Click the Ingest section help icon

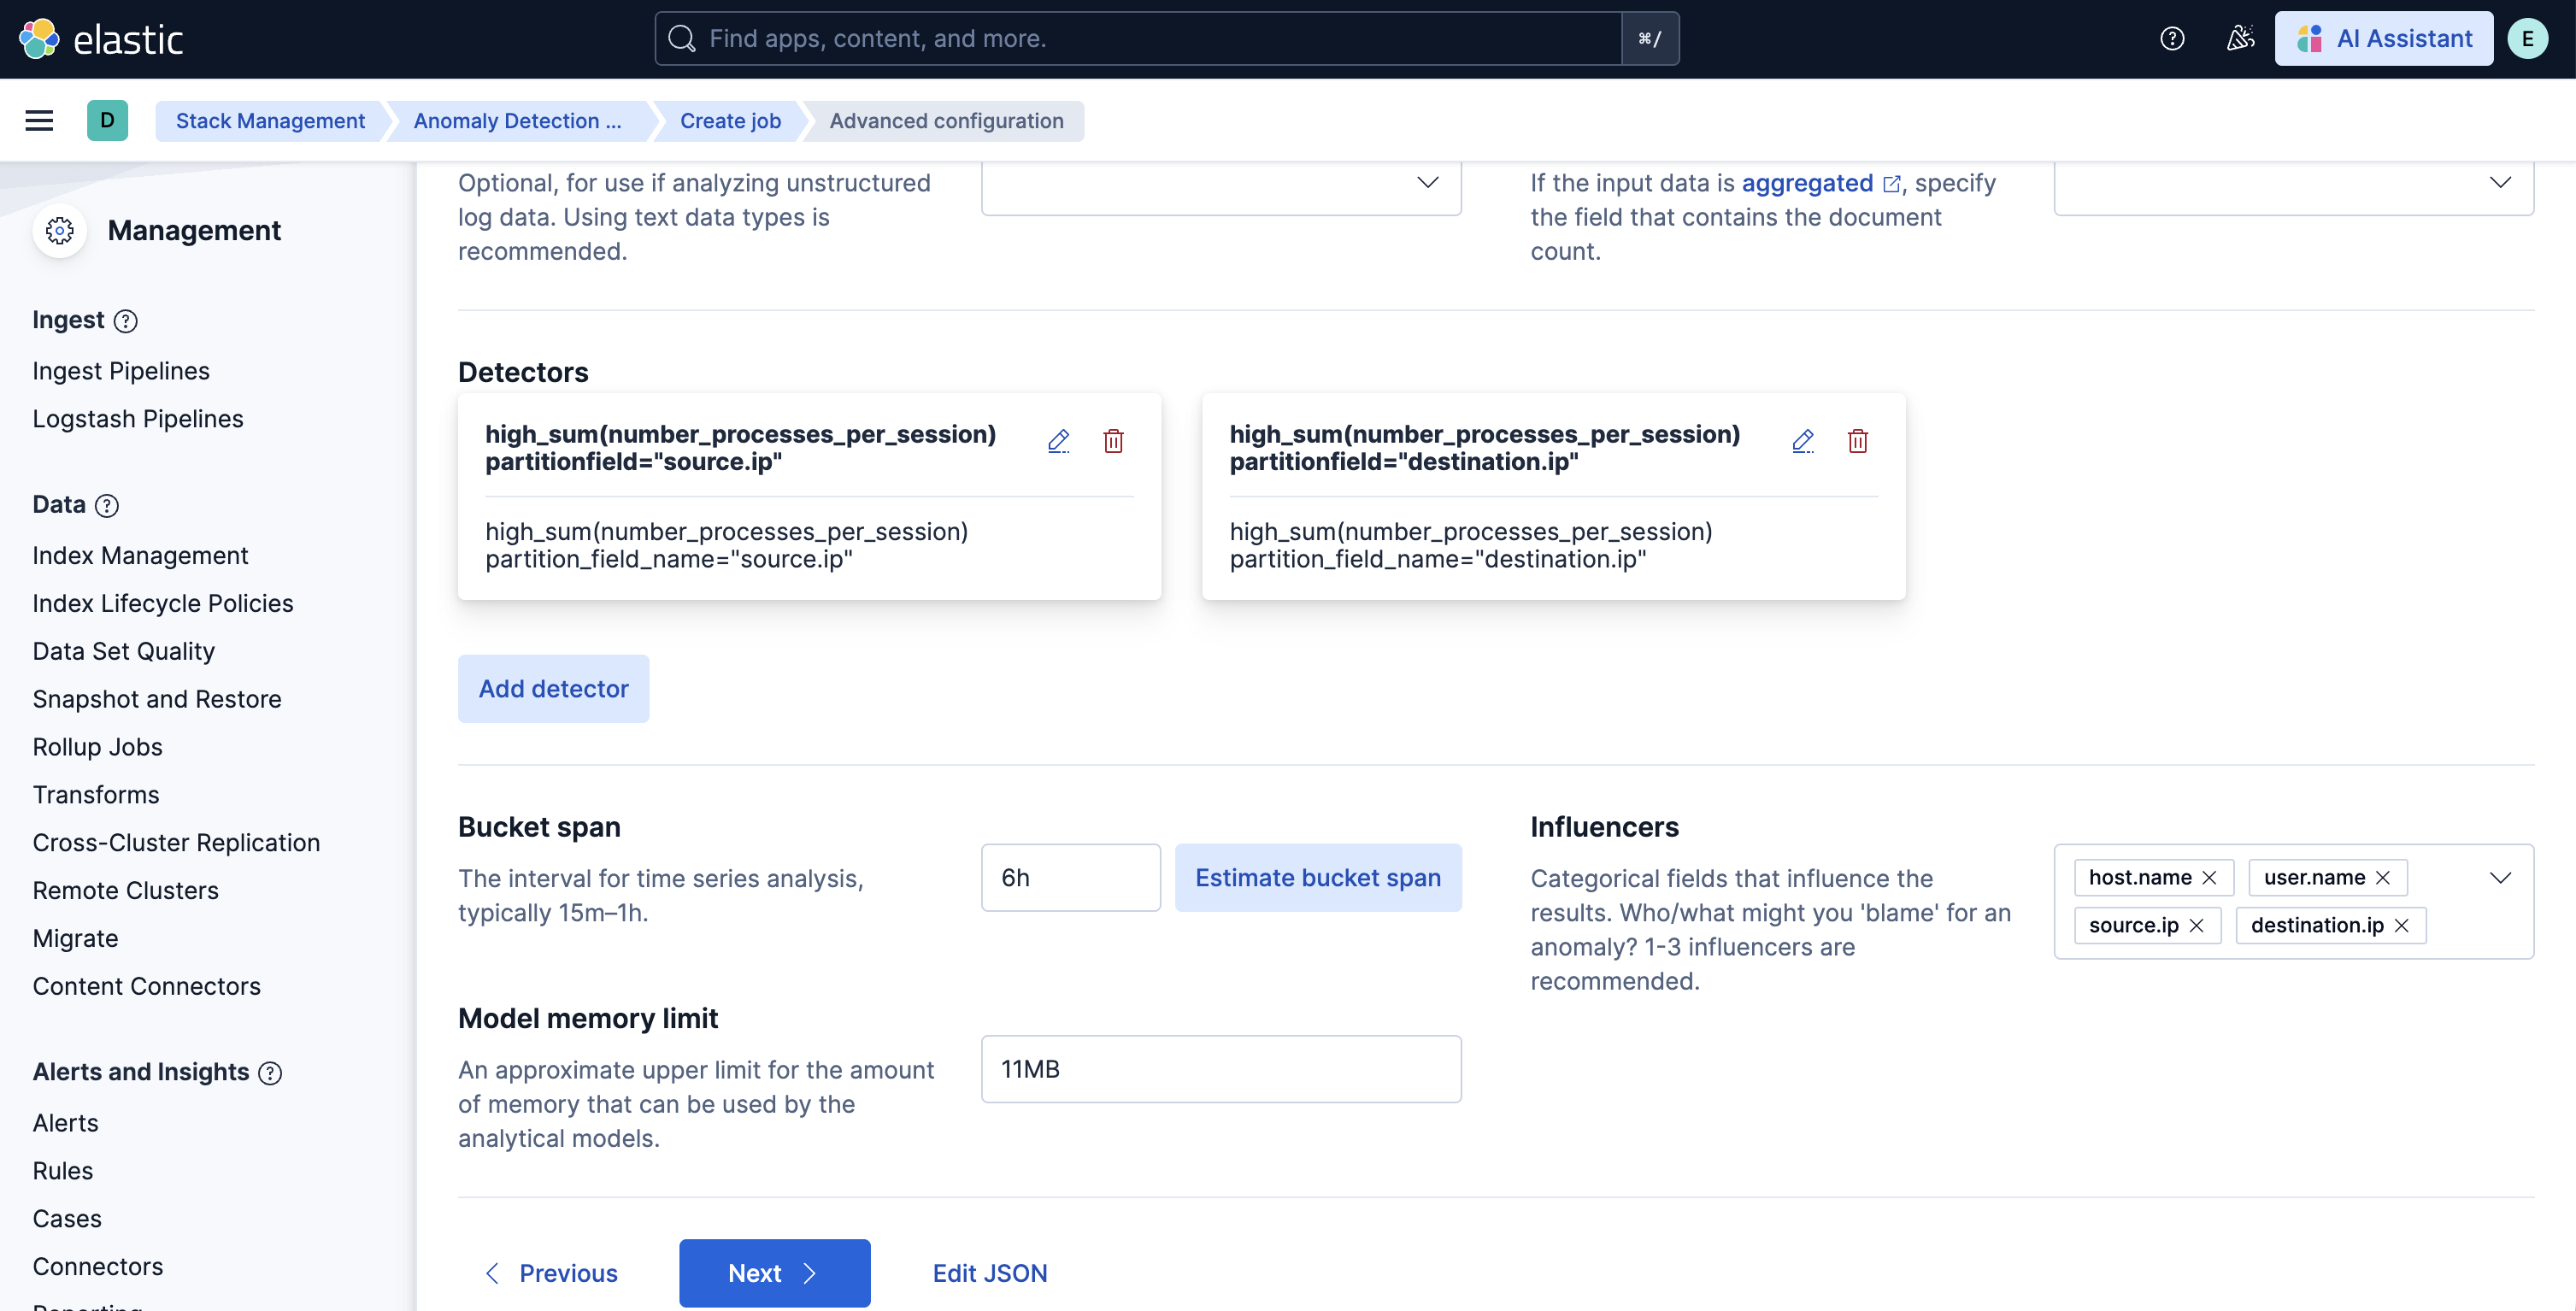click(125, 321)
